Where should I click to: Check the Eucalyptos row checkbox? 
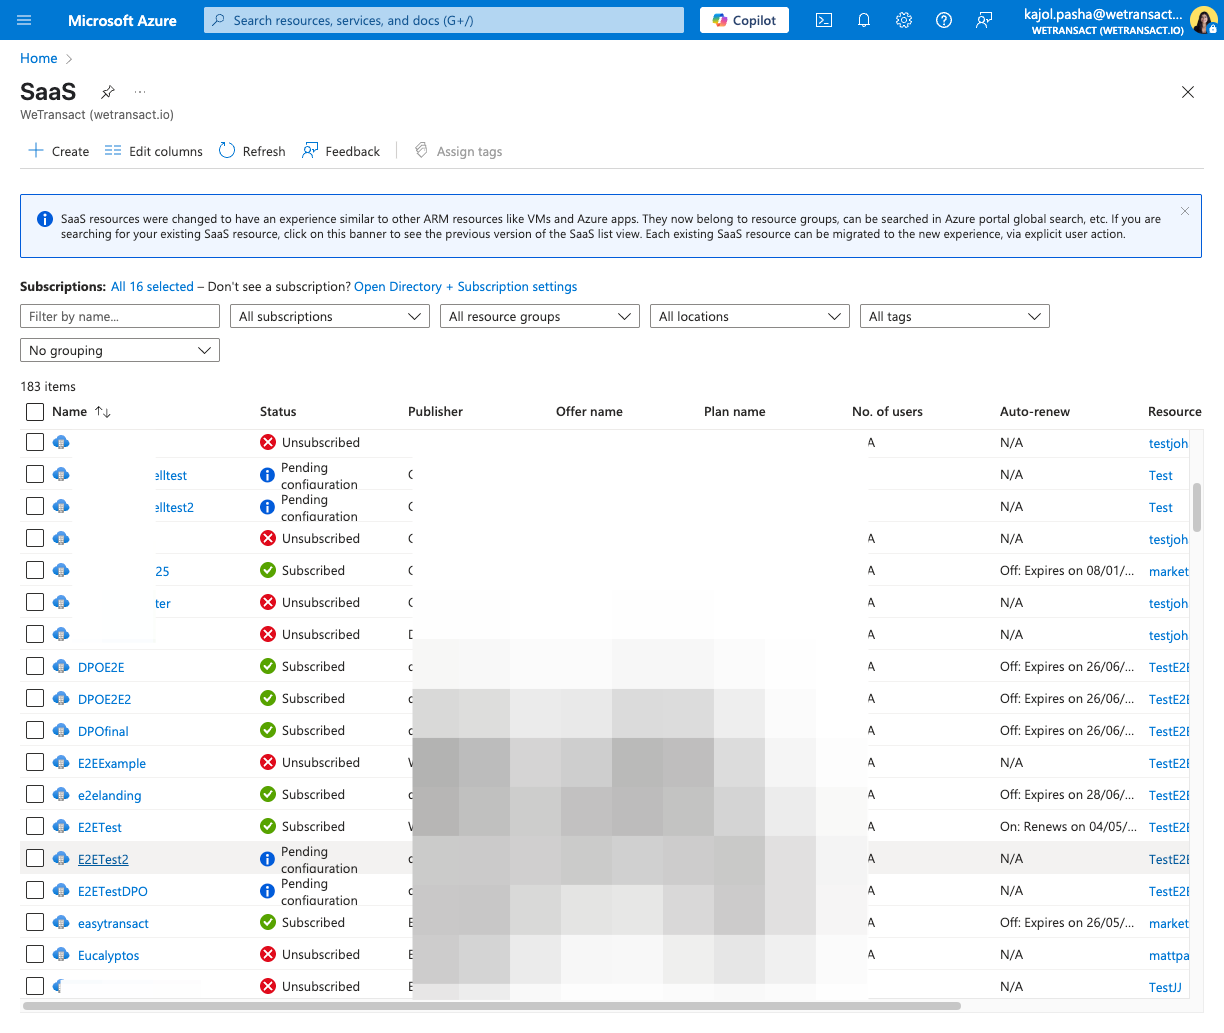[x=35, y=954]
